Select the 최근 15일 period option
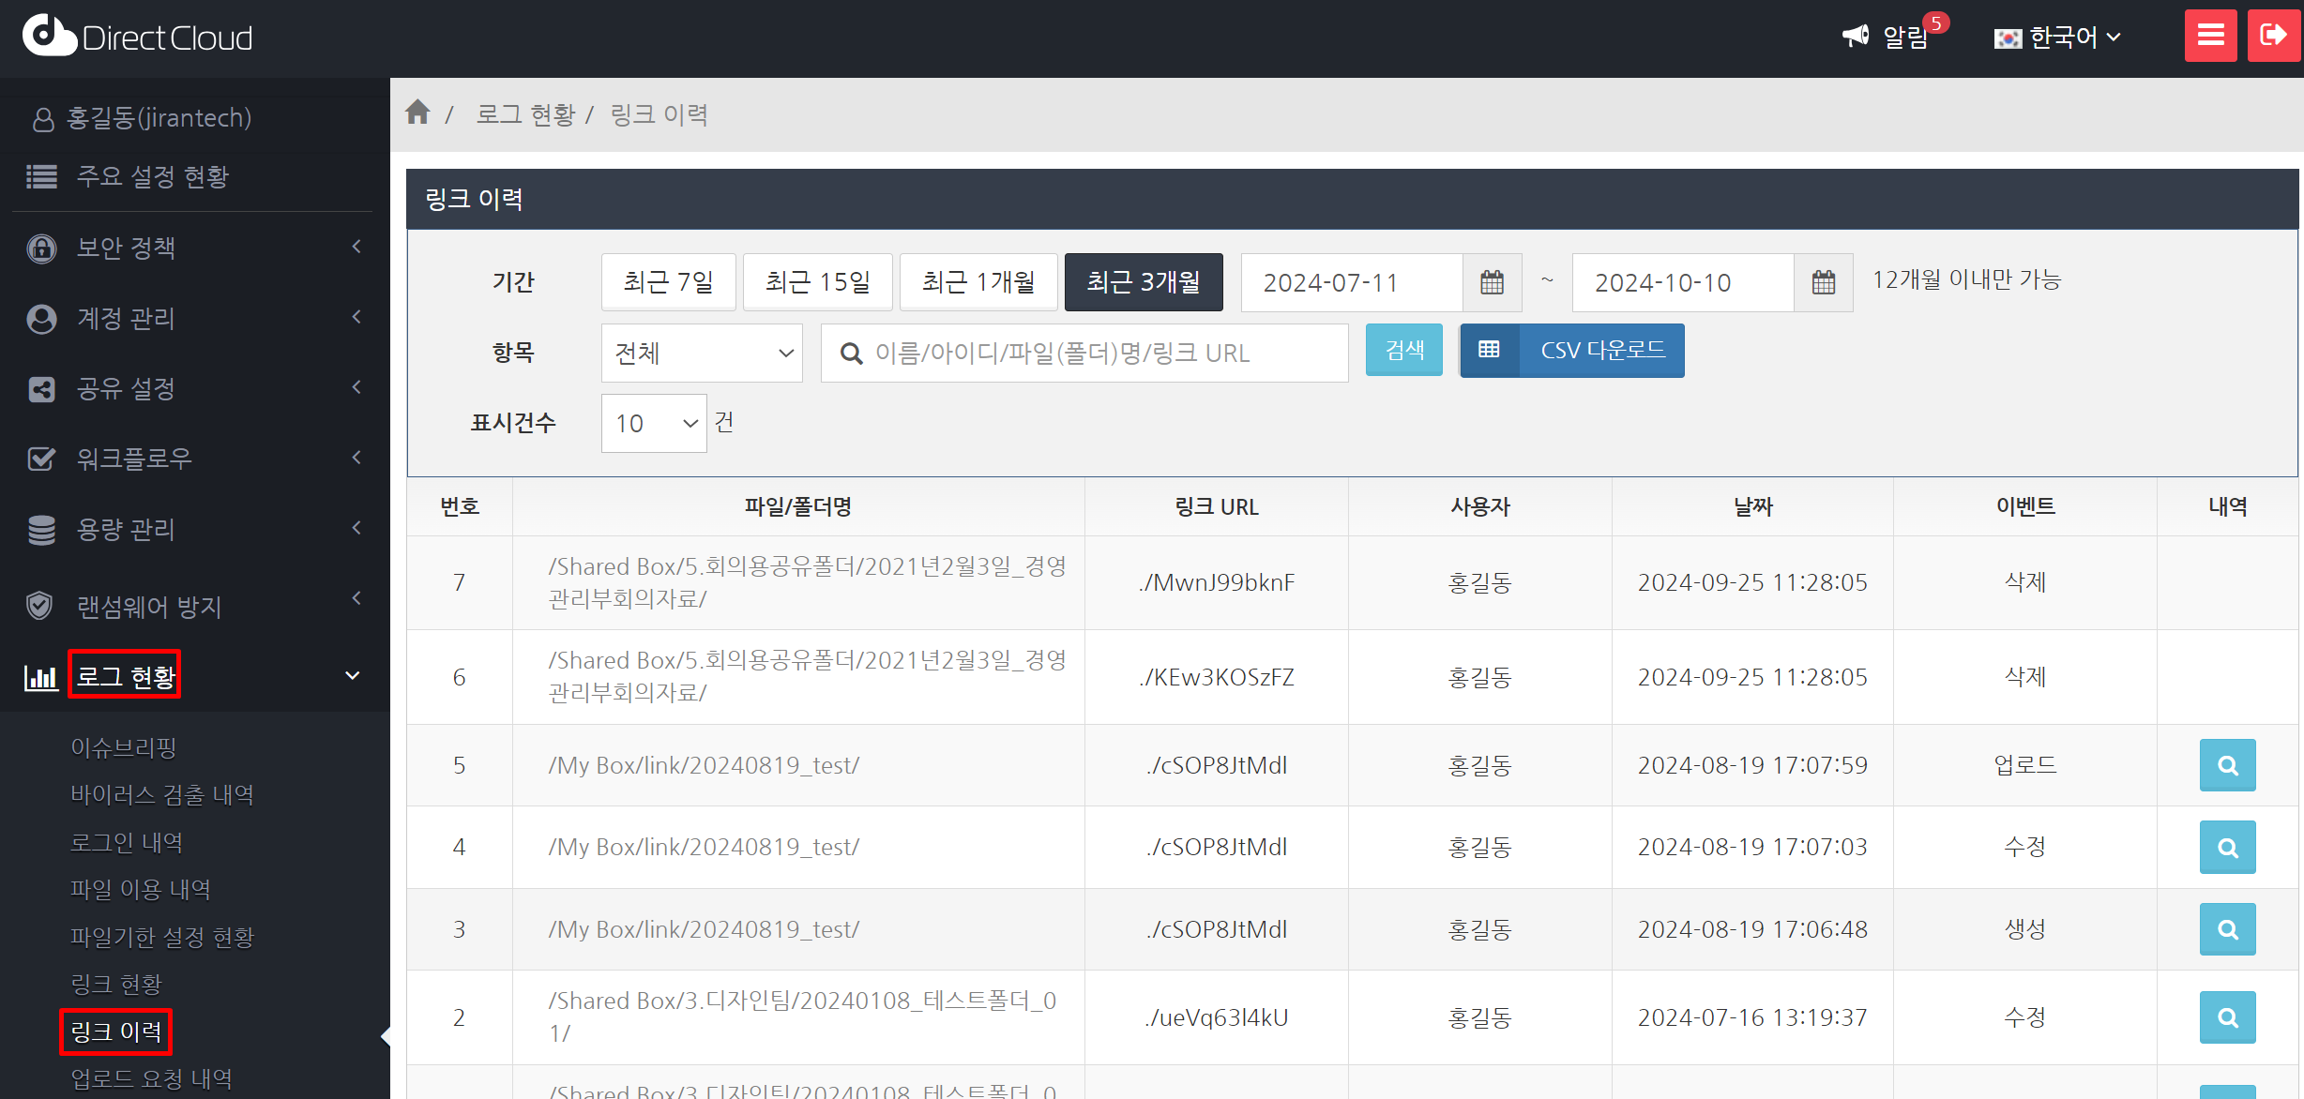Screen dimensions: 2304x1099 tap(817, 283)
